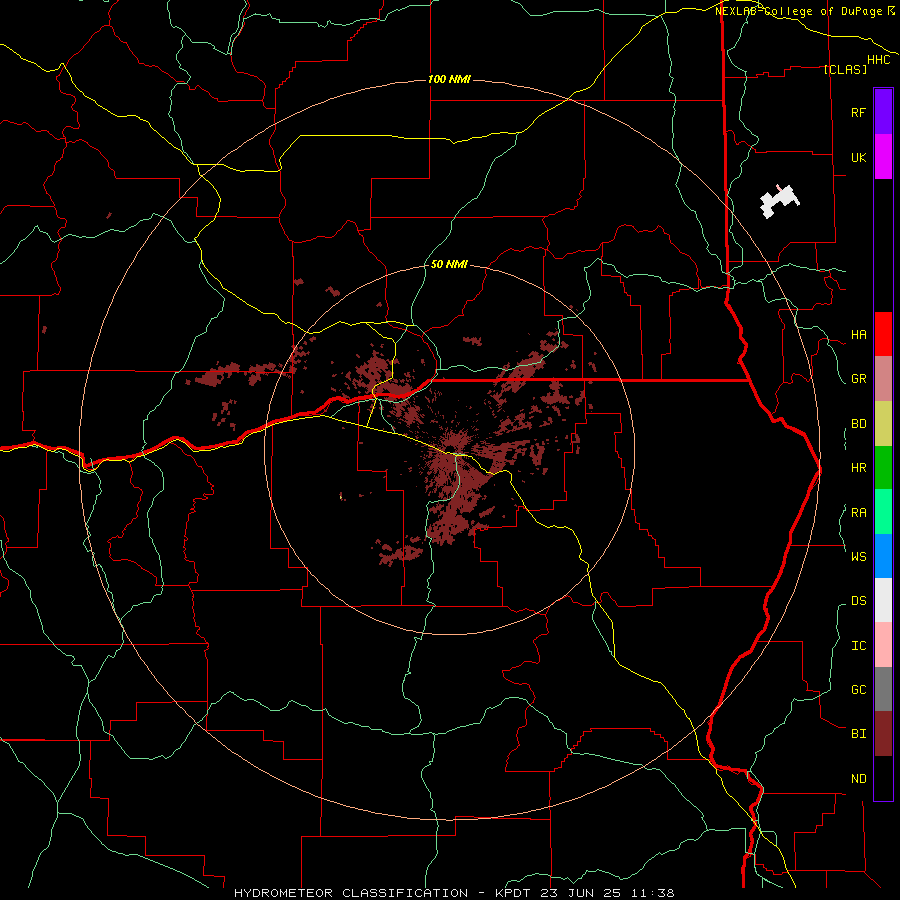Click the UK magenta legend color swatch
The height and width of the screenshot is (900, 900).
click(883, 157)
